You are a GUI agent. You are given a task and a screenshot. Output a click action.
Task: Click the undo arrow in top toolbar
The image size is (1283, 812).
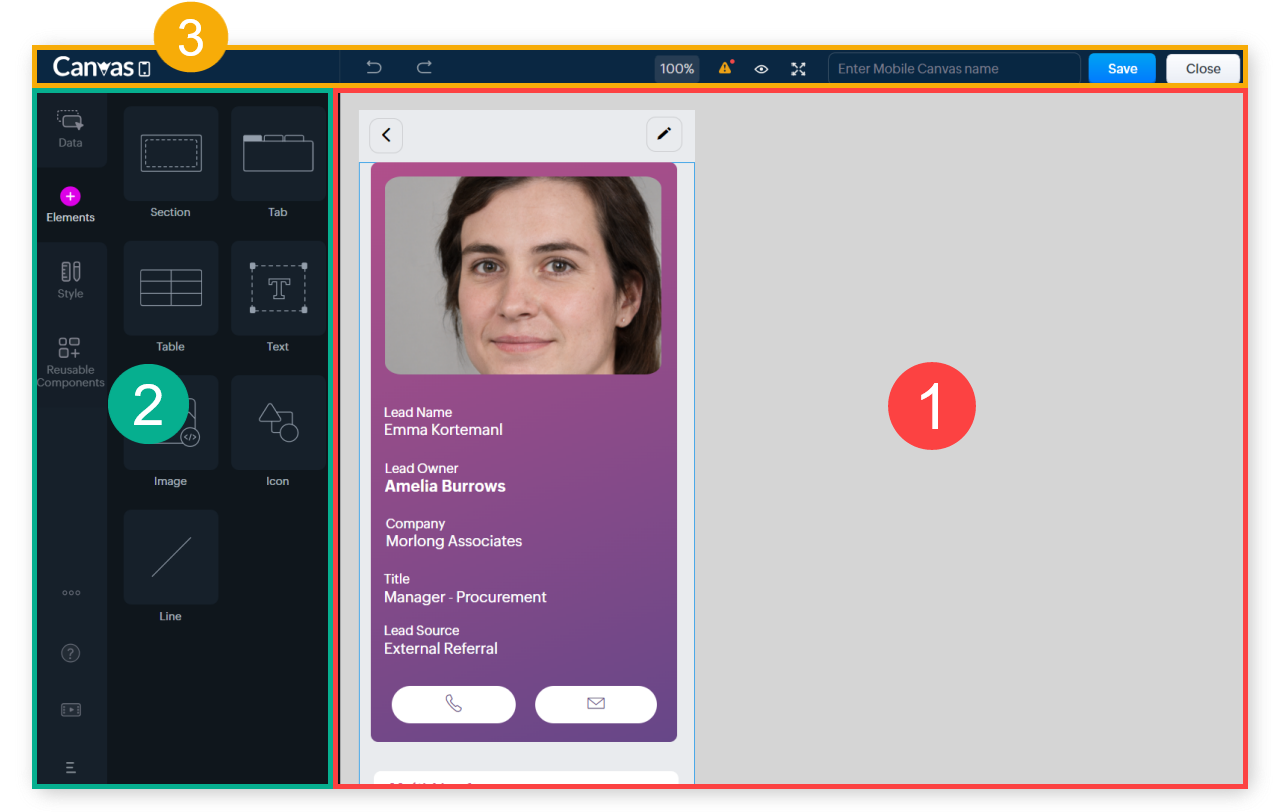click(374, 68)
